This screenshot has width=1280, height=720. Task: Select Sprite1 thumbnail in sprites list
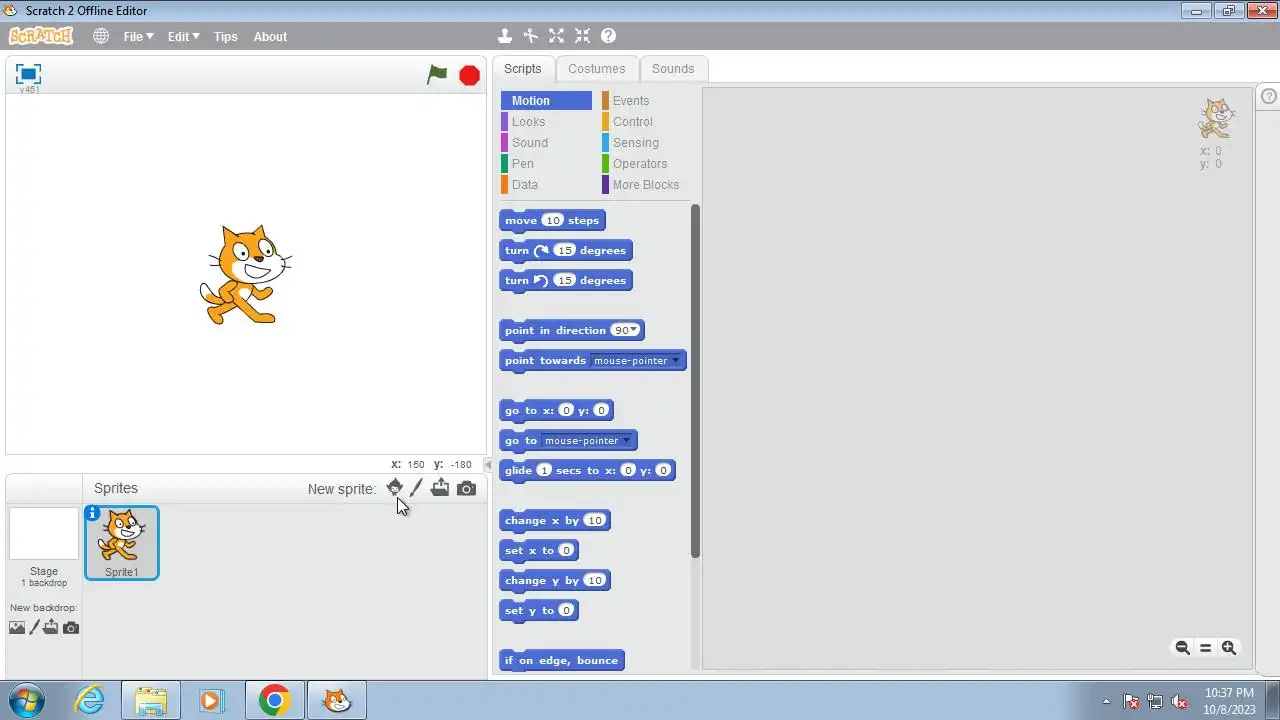point(122,543)
